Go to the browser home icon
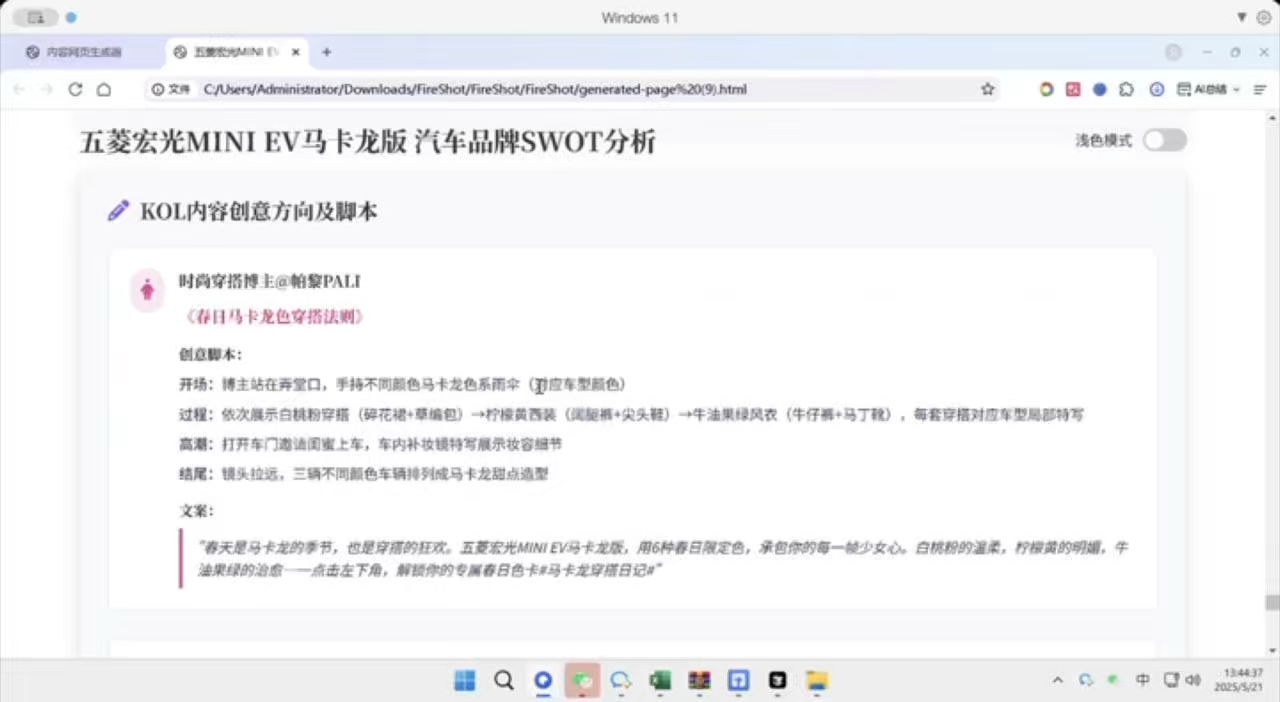Screen dimensions: 1280x702 point(103,89)
